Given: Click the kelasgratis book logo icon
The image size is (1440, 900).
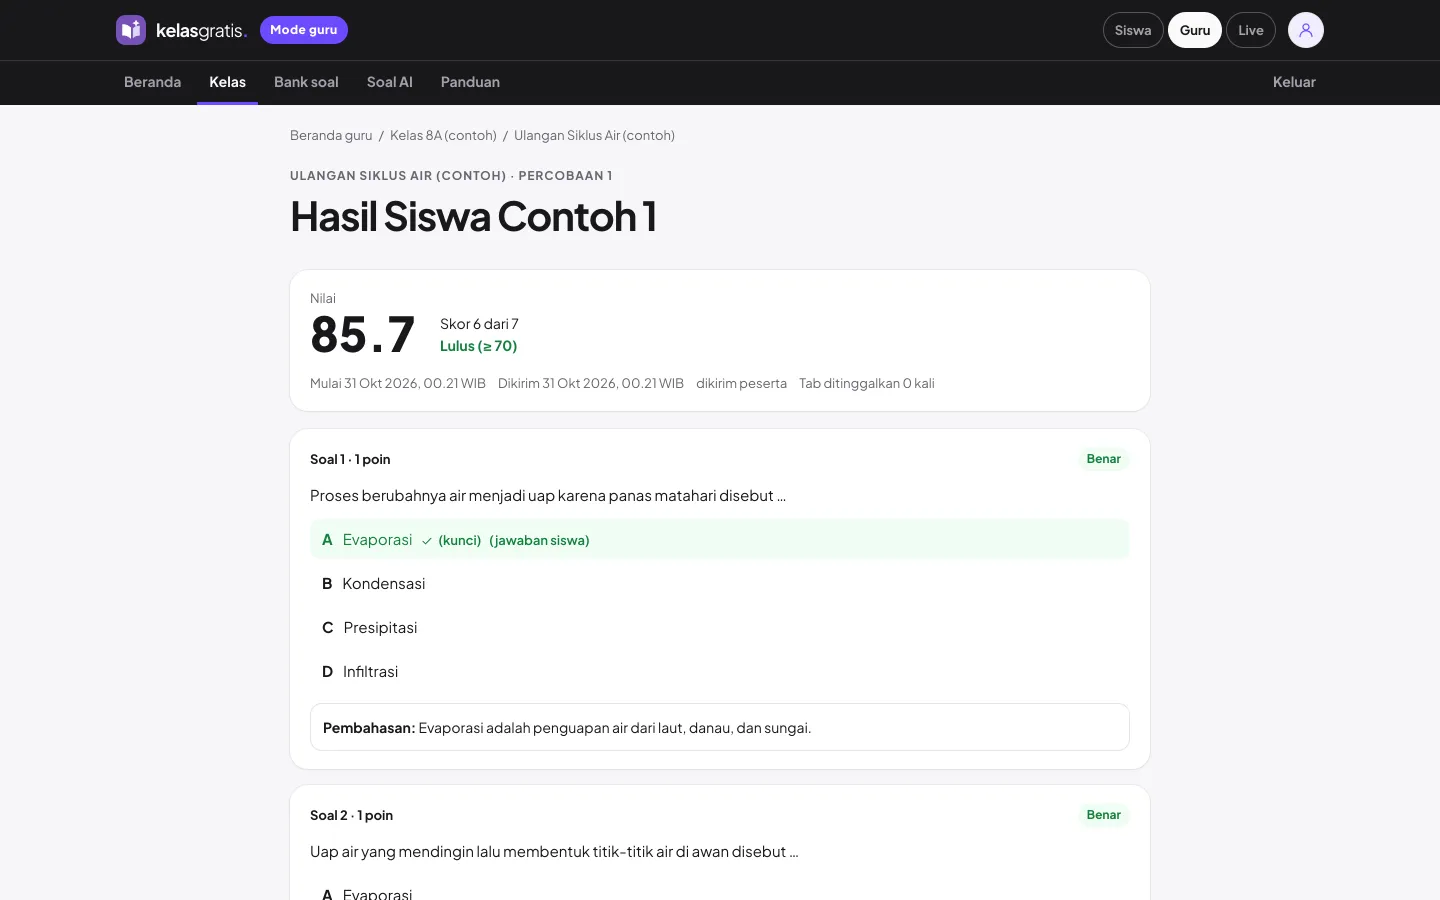Looking at the screenshot, I should click(131, 30).
